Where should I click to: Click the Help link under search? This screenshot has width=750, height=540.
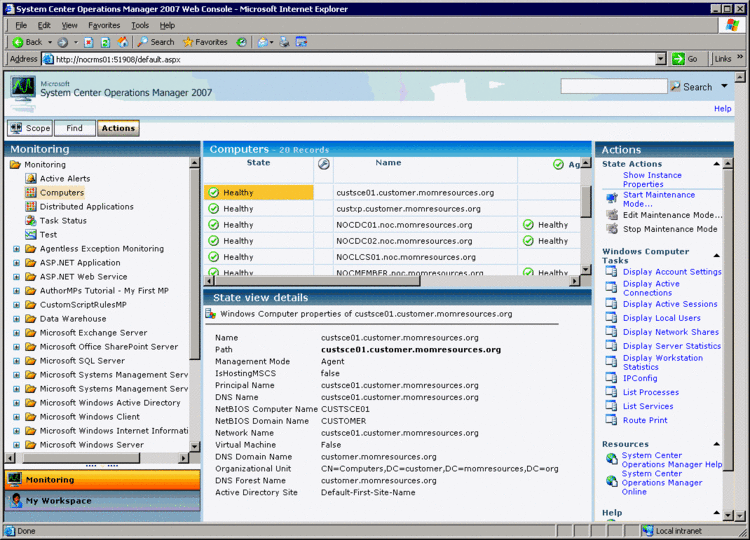[x=722, y=109]
